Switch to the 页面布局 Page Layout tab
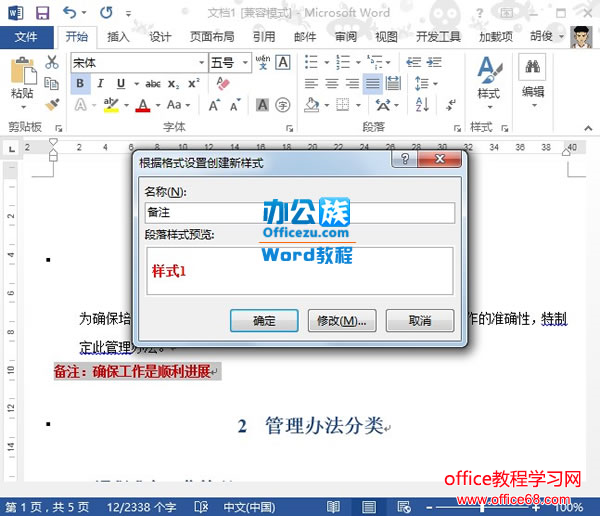Viewport: 600px width, 516px height. [x=212, y=37]
